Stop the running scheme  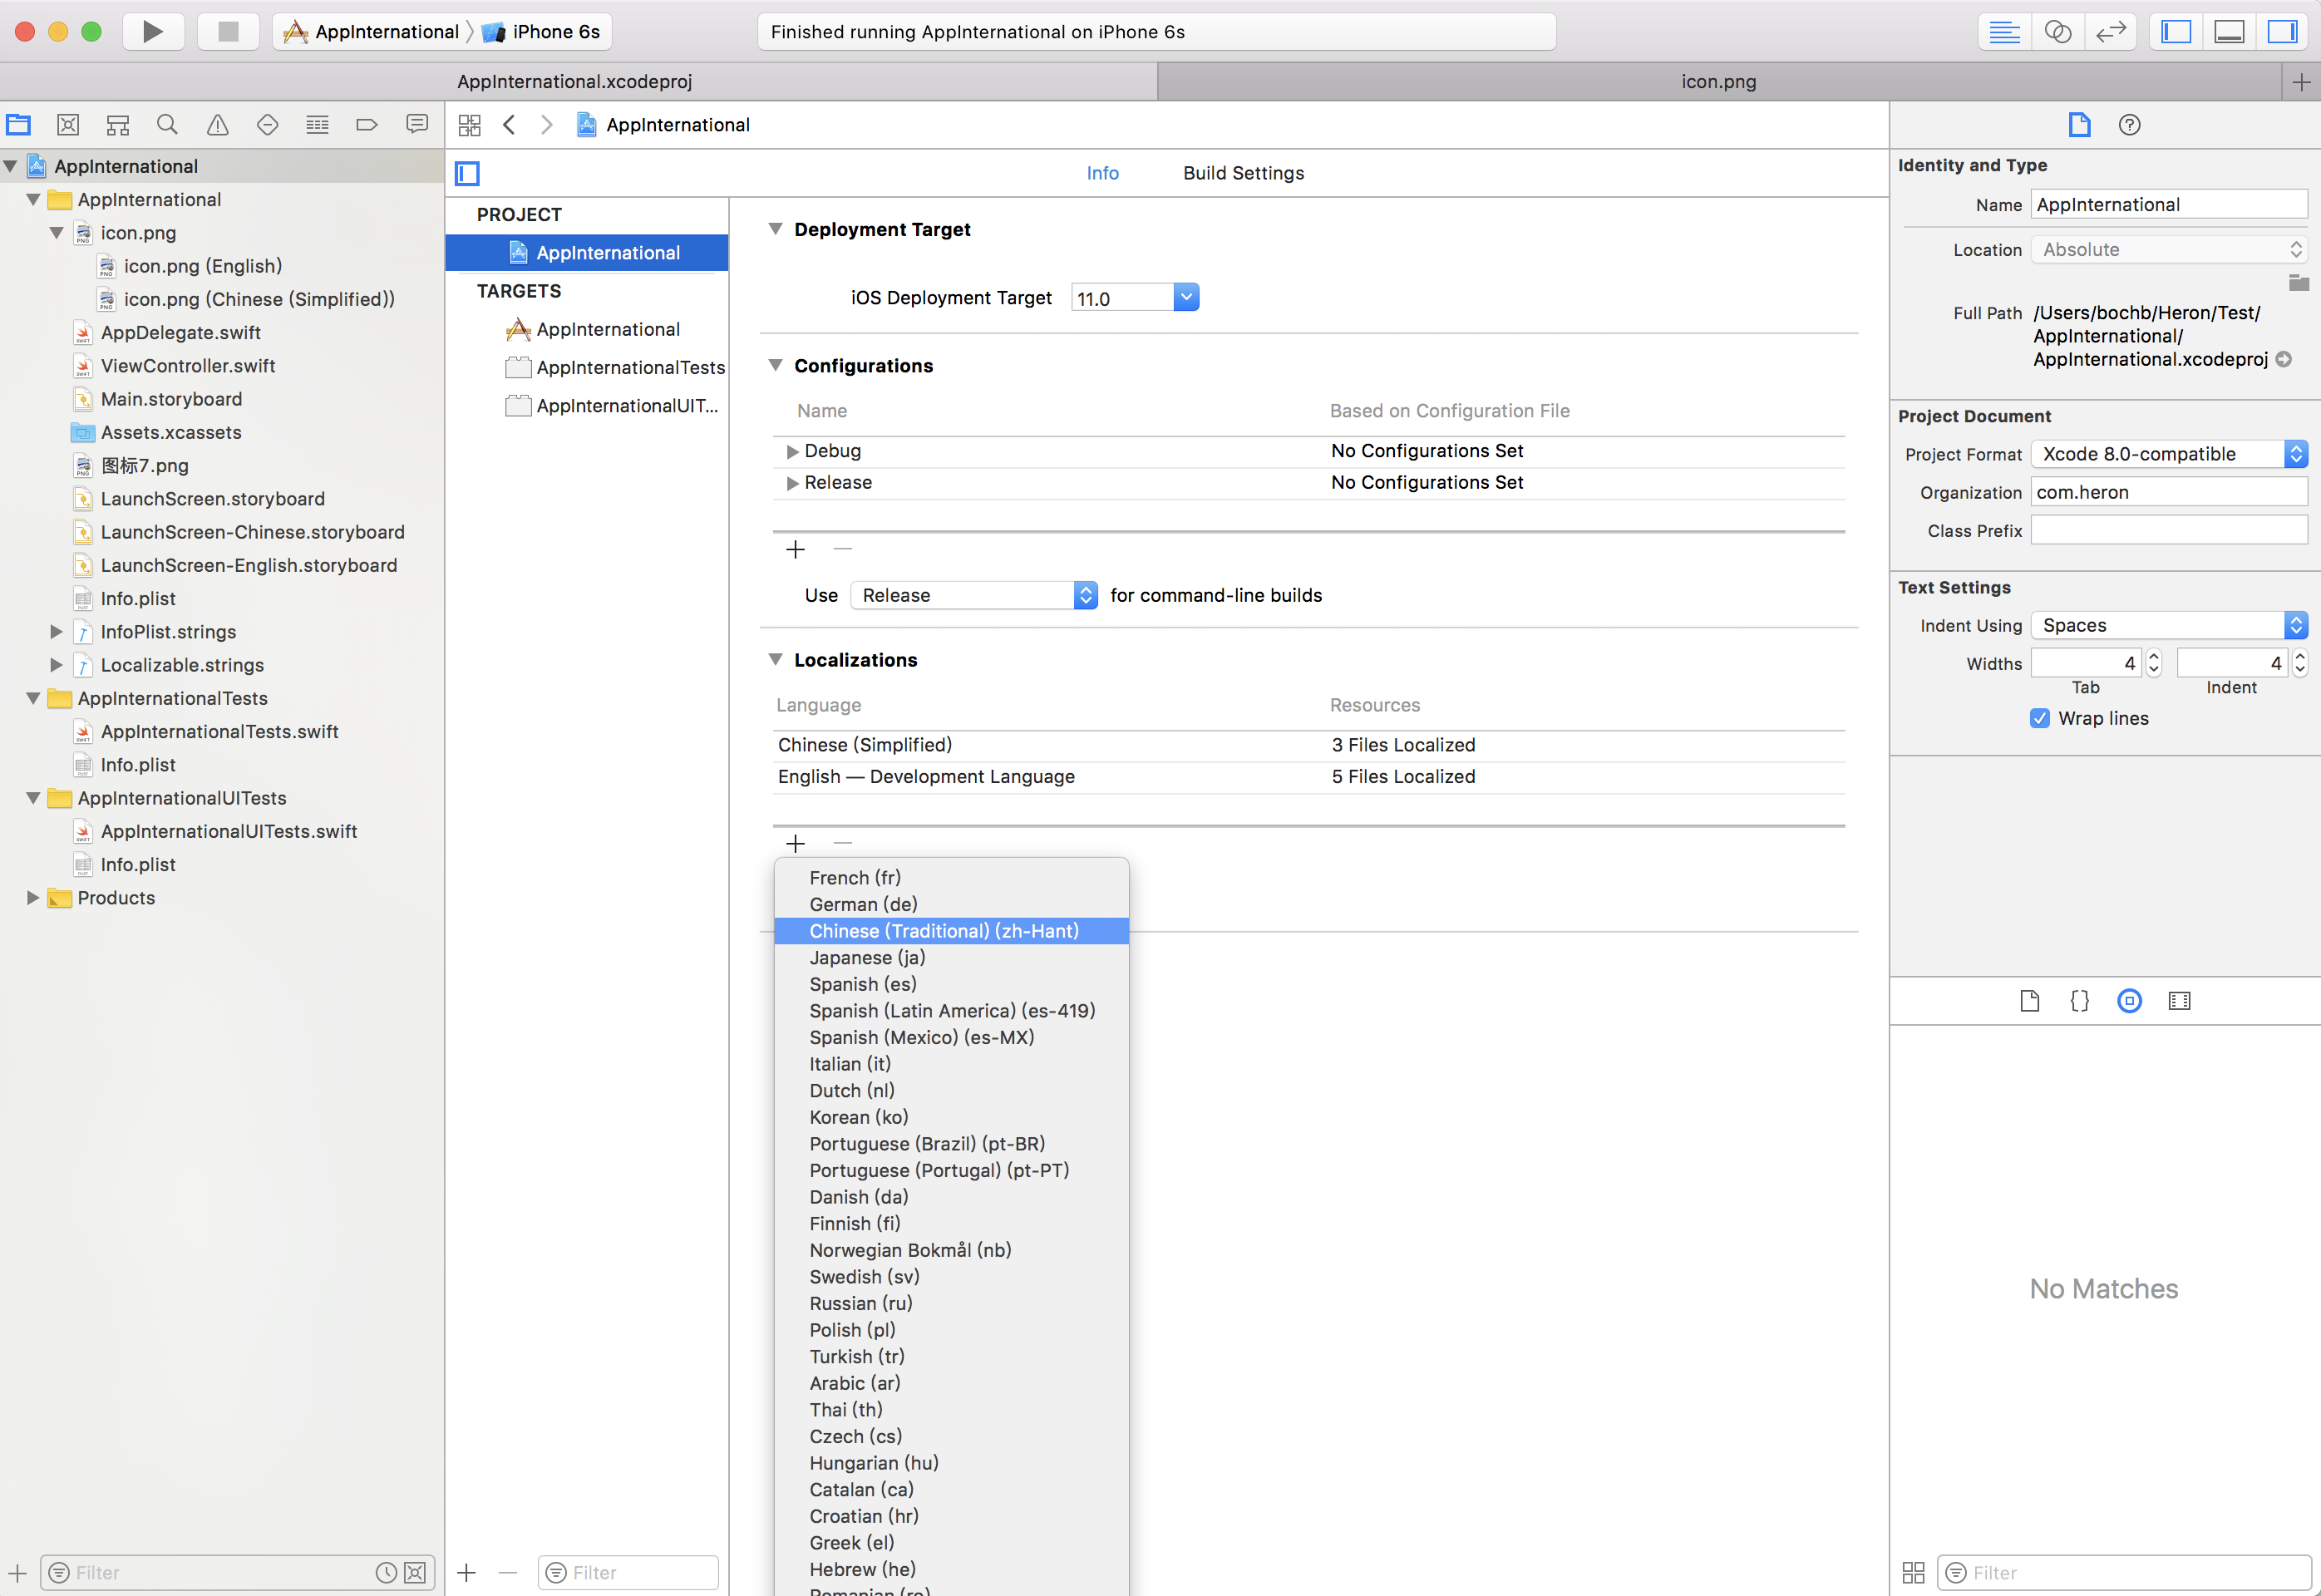point(228,31)
